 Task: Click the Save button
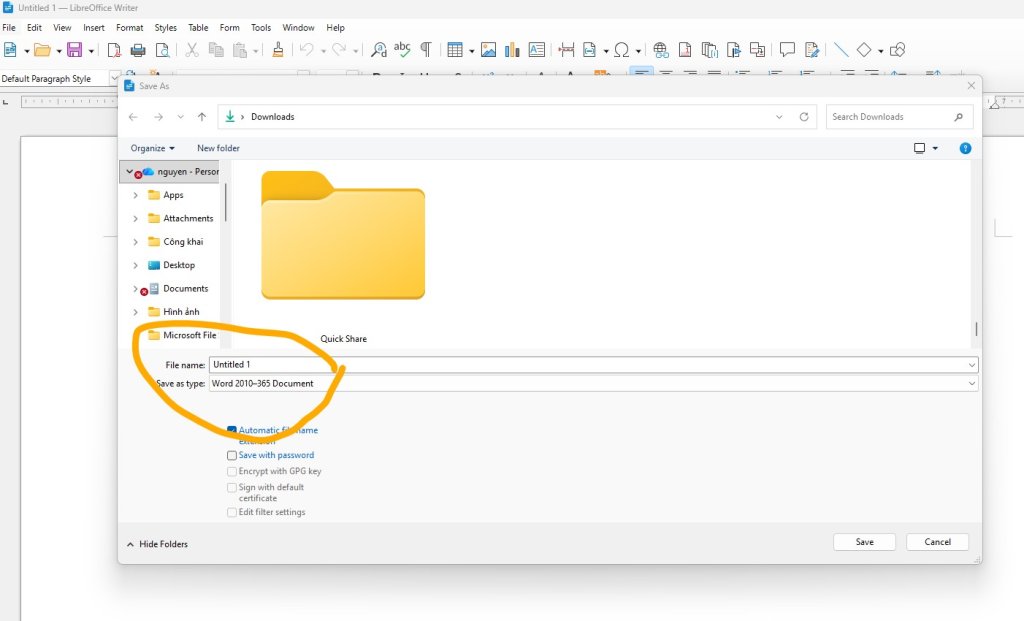point(865,542)
